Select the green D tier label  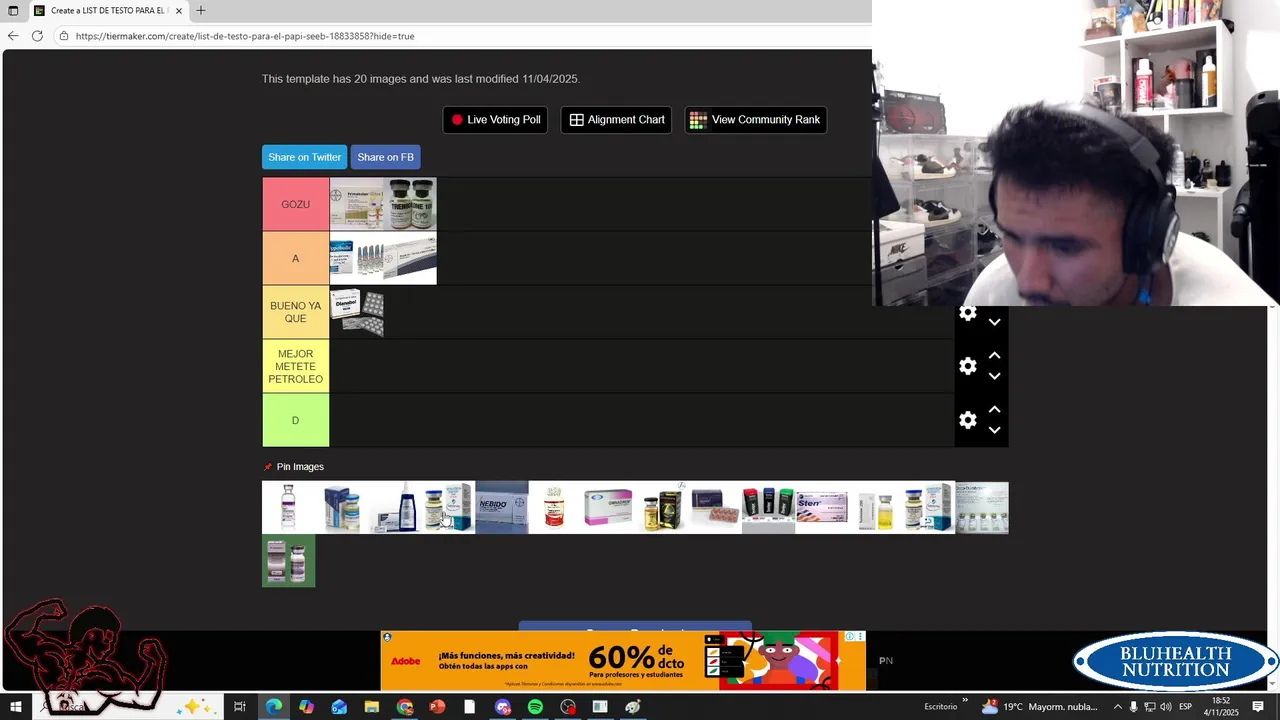pos(295,420)
